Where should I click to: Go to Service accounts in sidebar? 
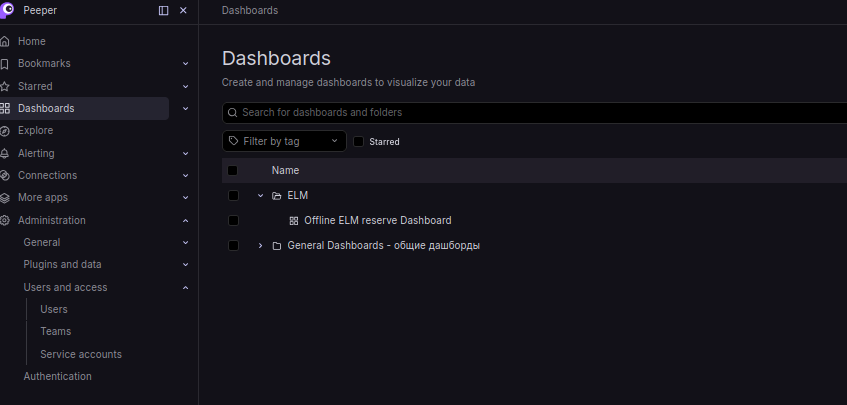81,354
